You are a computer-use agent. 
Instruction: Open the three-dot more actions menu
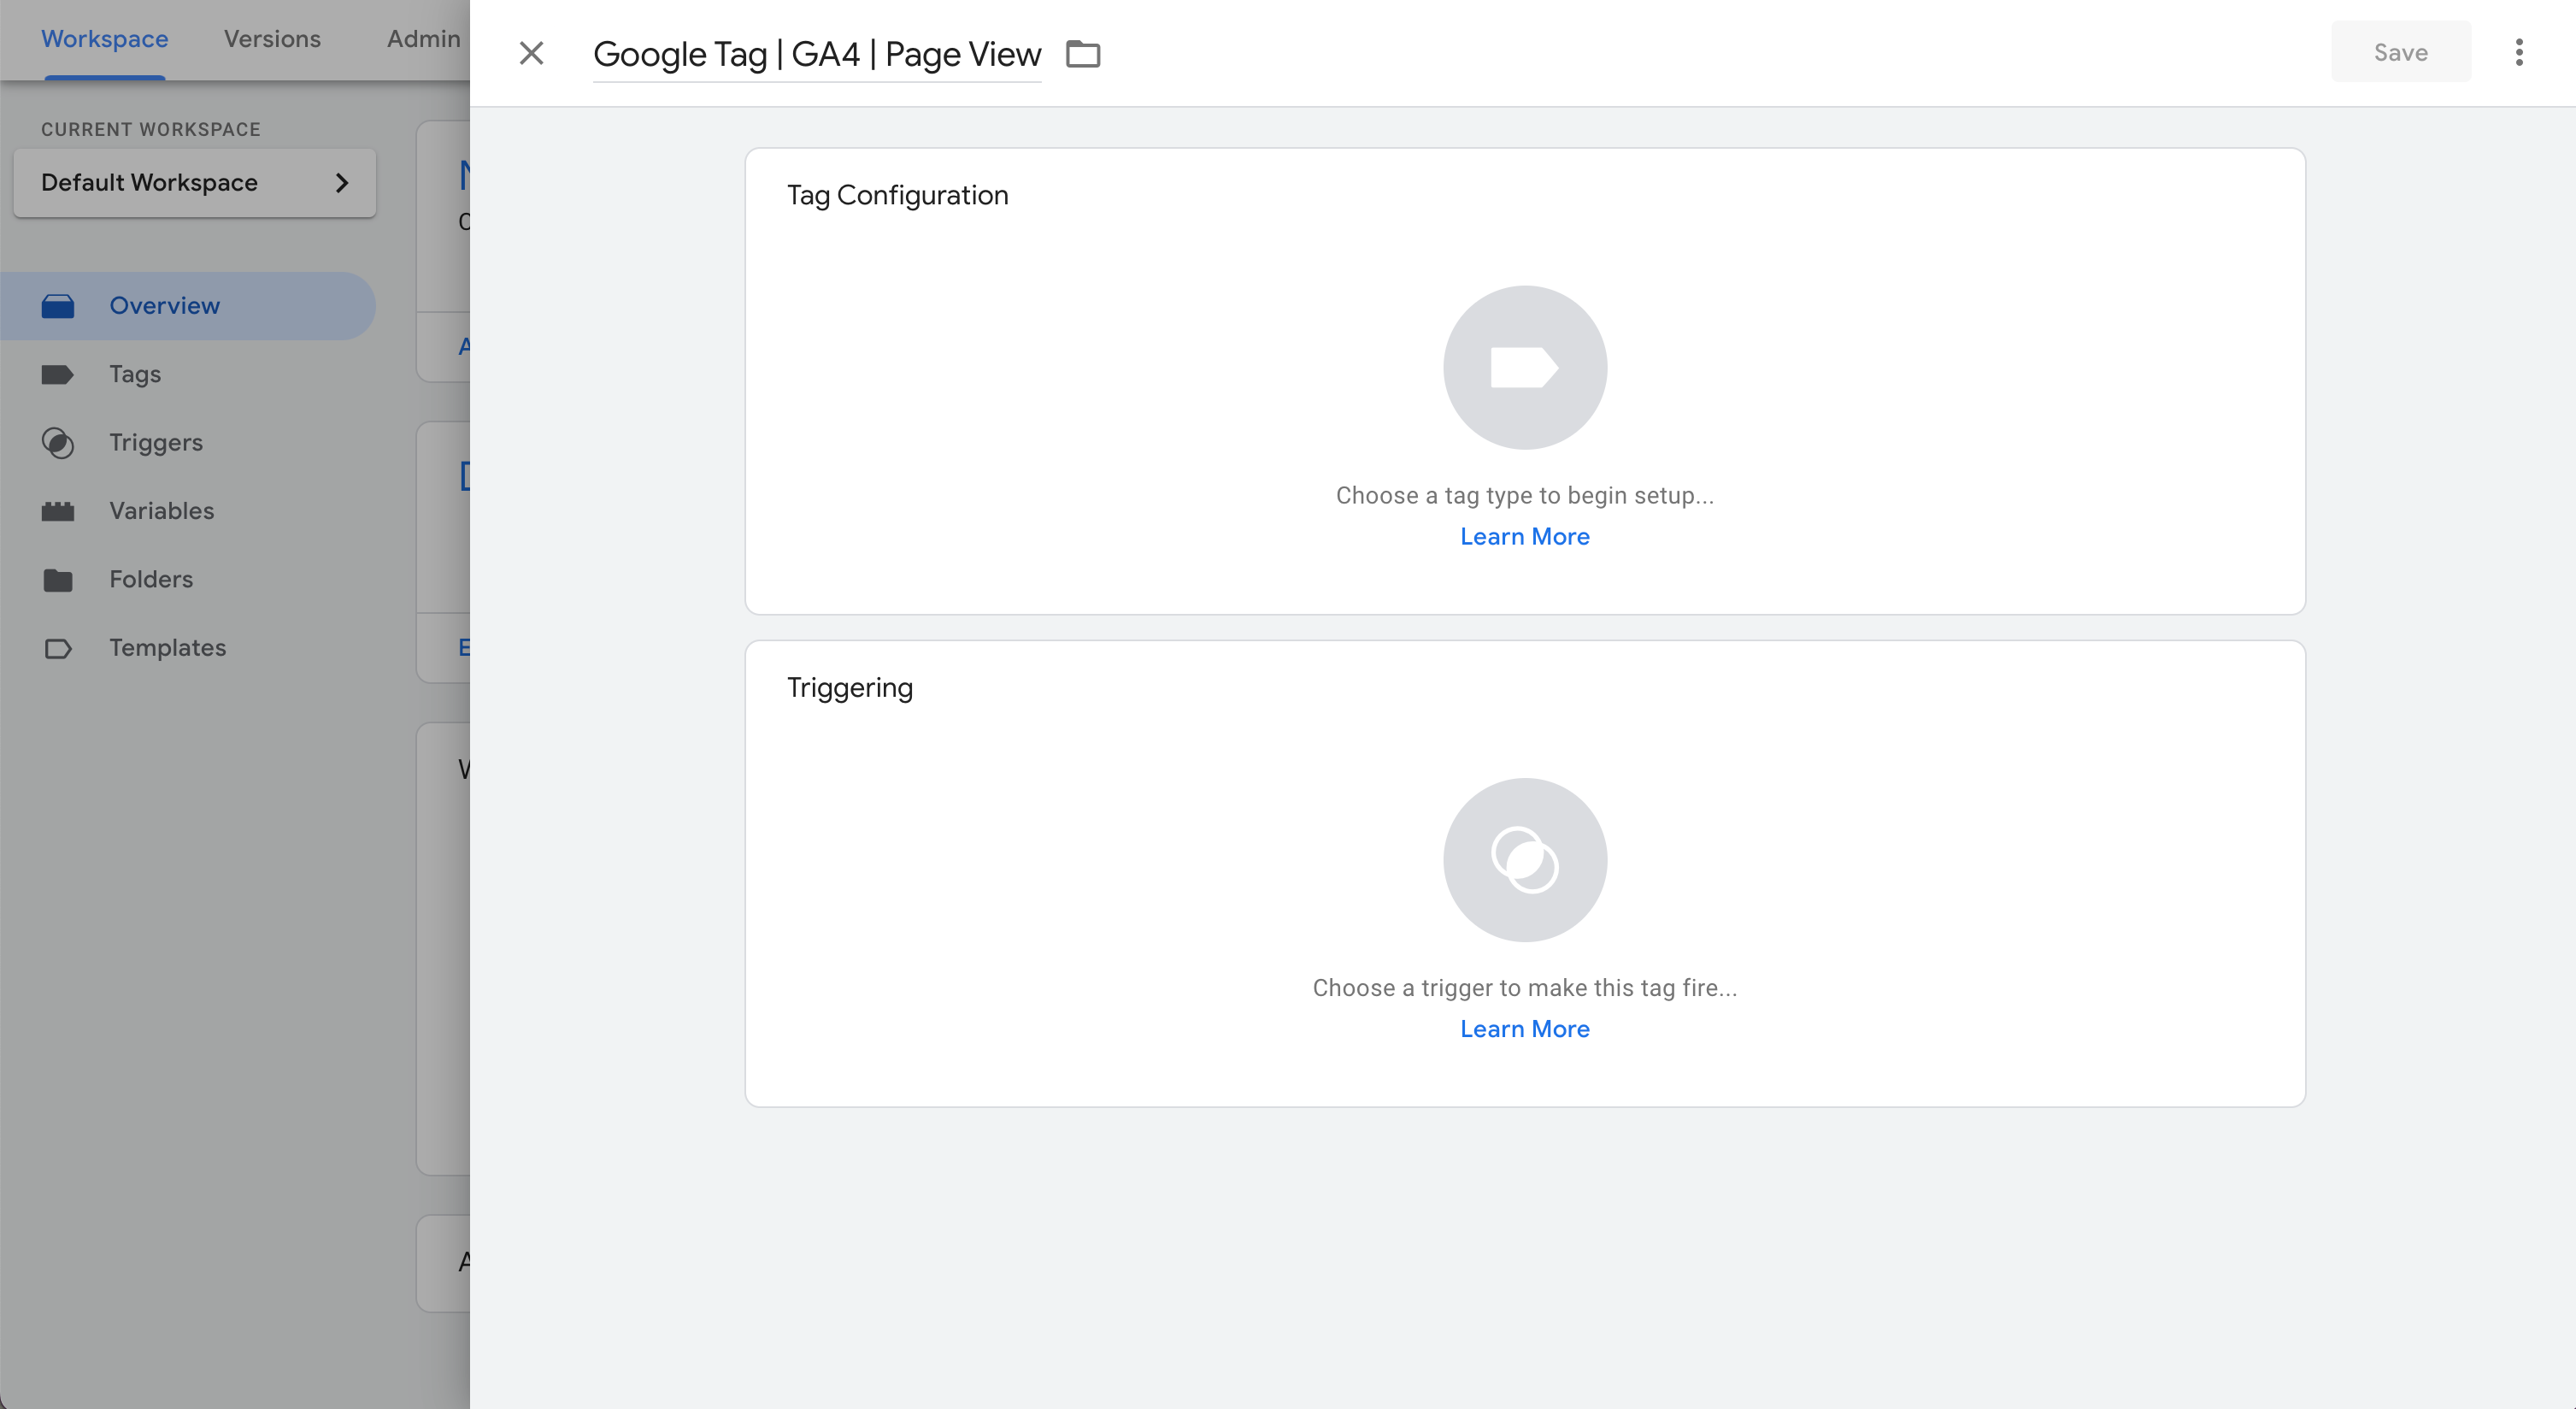coord(2519,53)
